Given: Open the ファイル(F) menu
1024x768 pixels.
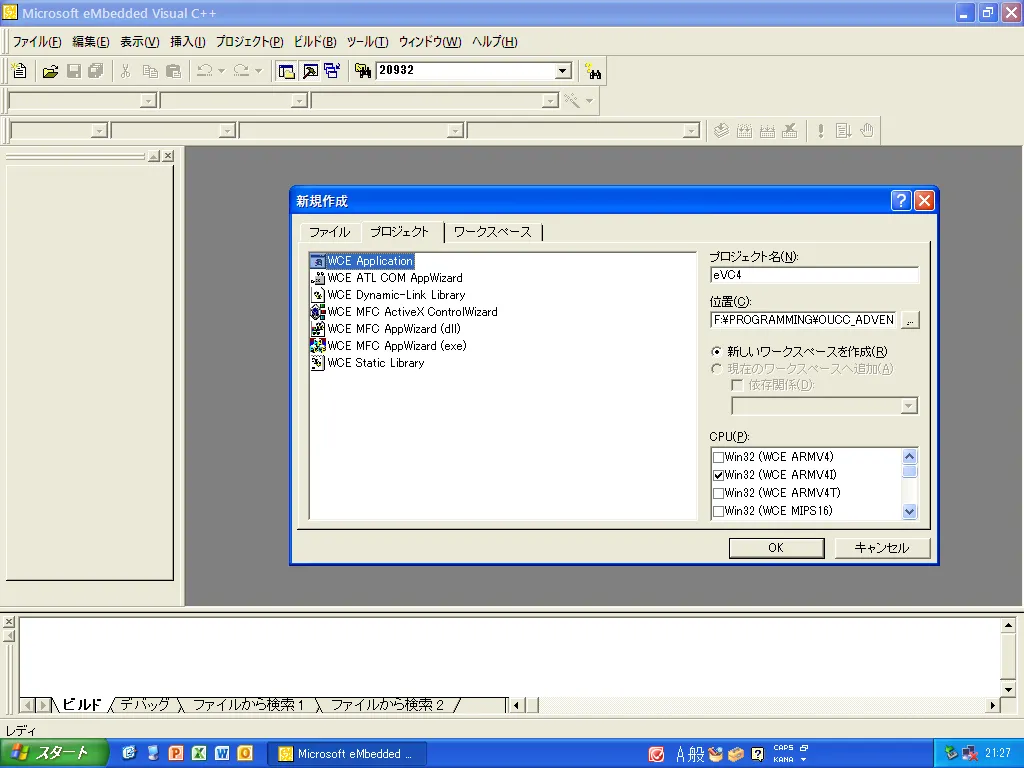Looking at the screenshot, I should point(37,42).
